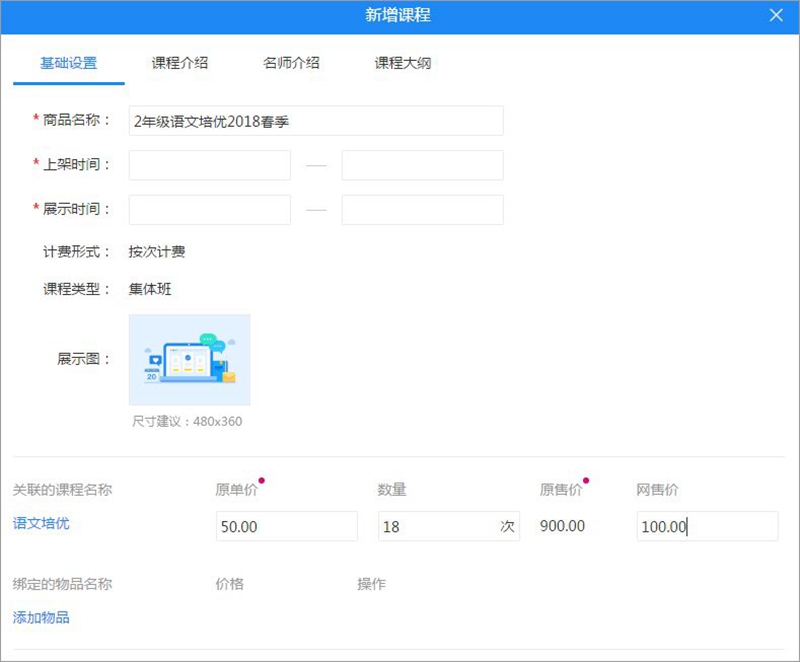Viewport: 800px width, 662px height.
Task: Click the 次 unit suffix in 数量
Action: click(507, 526)
